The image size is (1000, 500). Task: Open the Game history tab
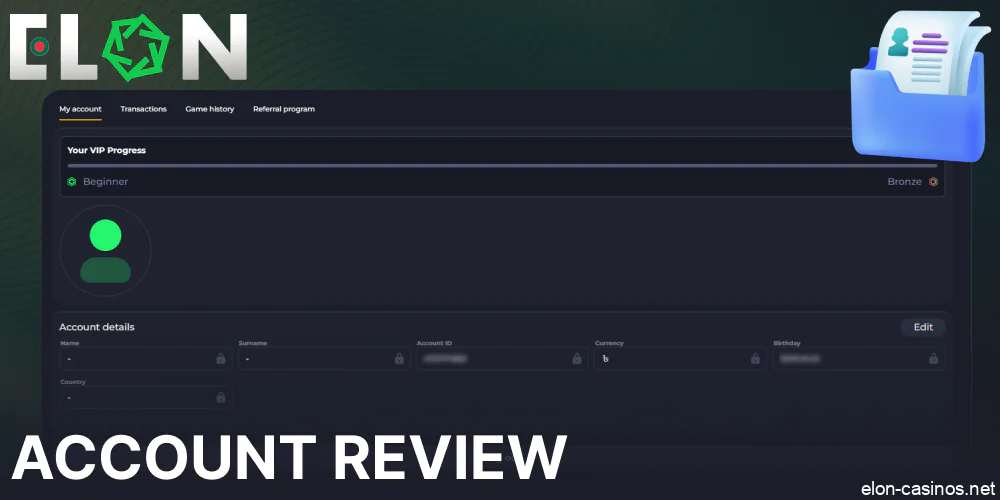pos(210,109)
